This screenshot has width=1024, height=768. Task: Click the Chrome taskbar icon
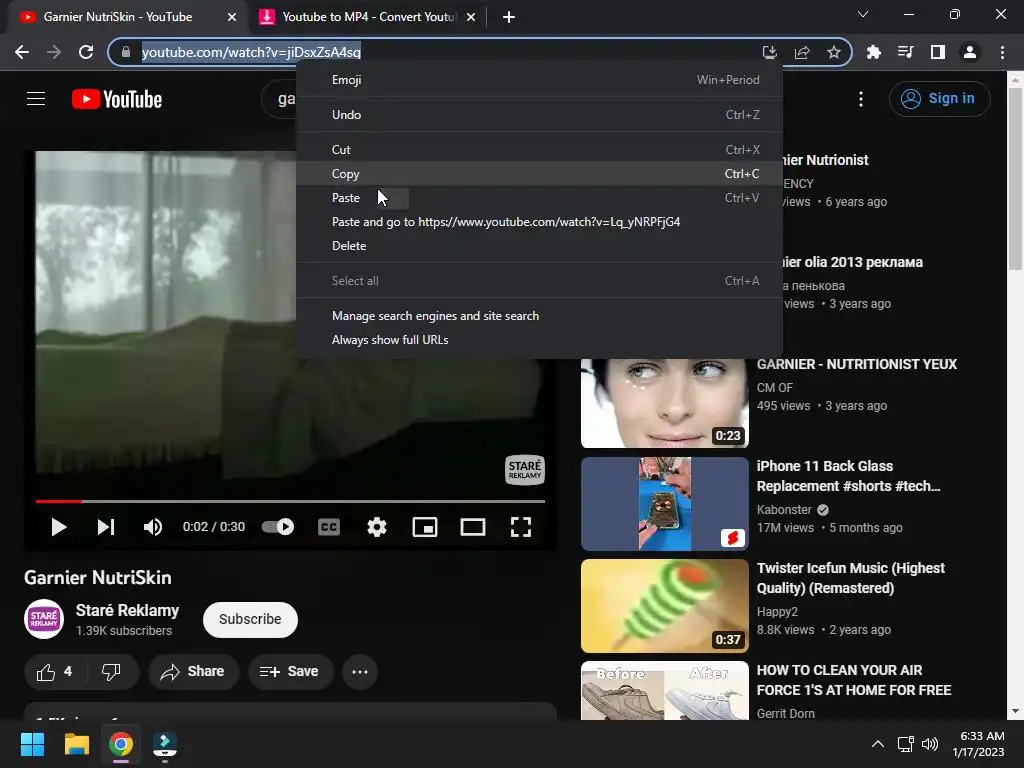(121, 744)
